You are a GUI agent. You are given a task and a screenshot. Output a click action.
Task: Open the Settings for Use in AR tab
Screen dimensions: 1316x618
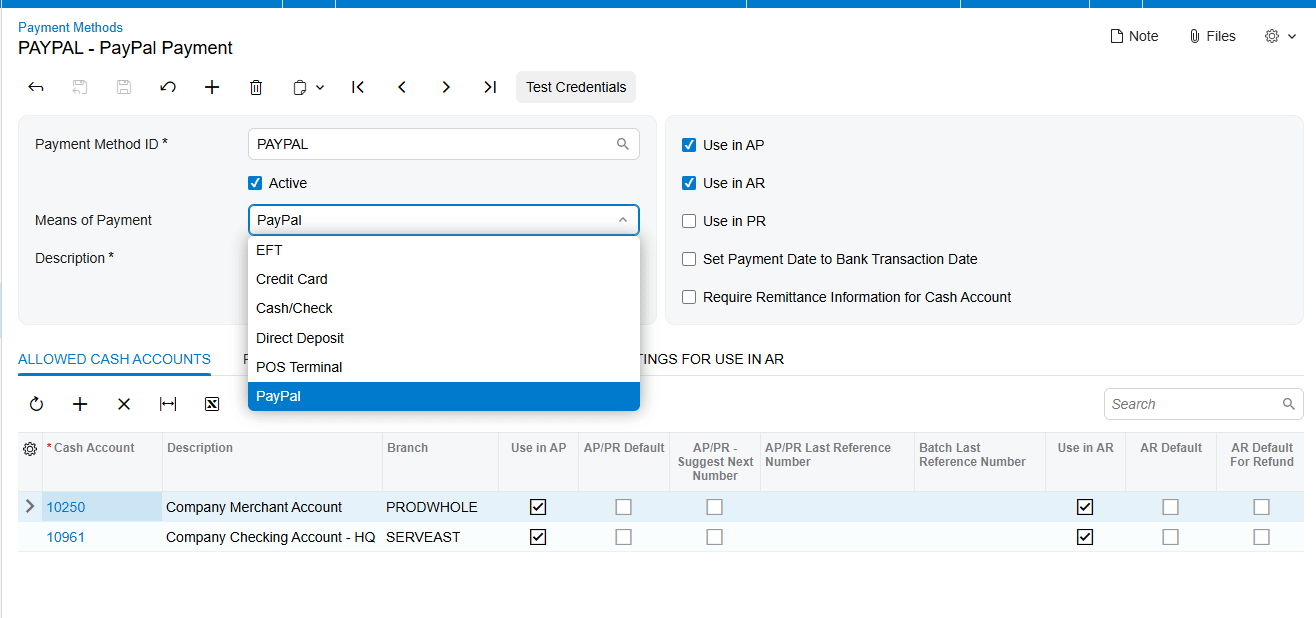point(712,359)
